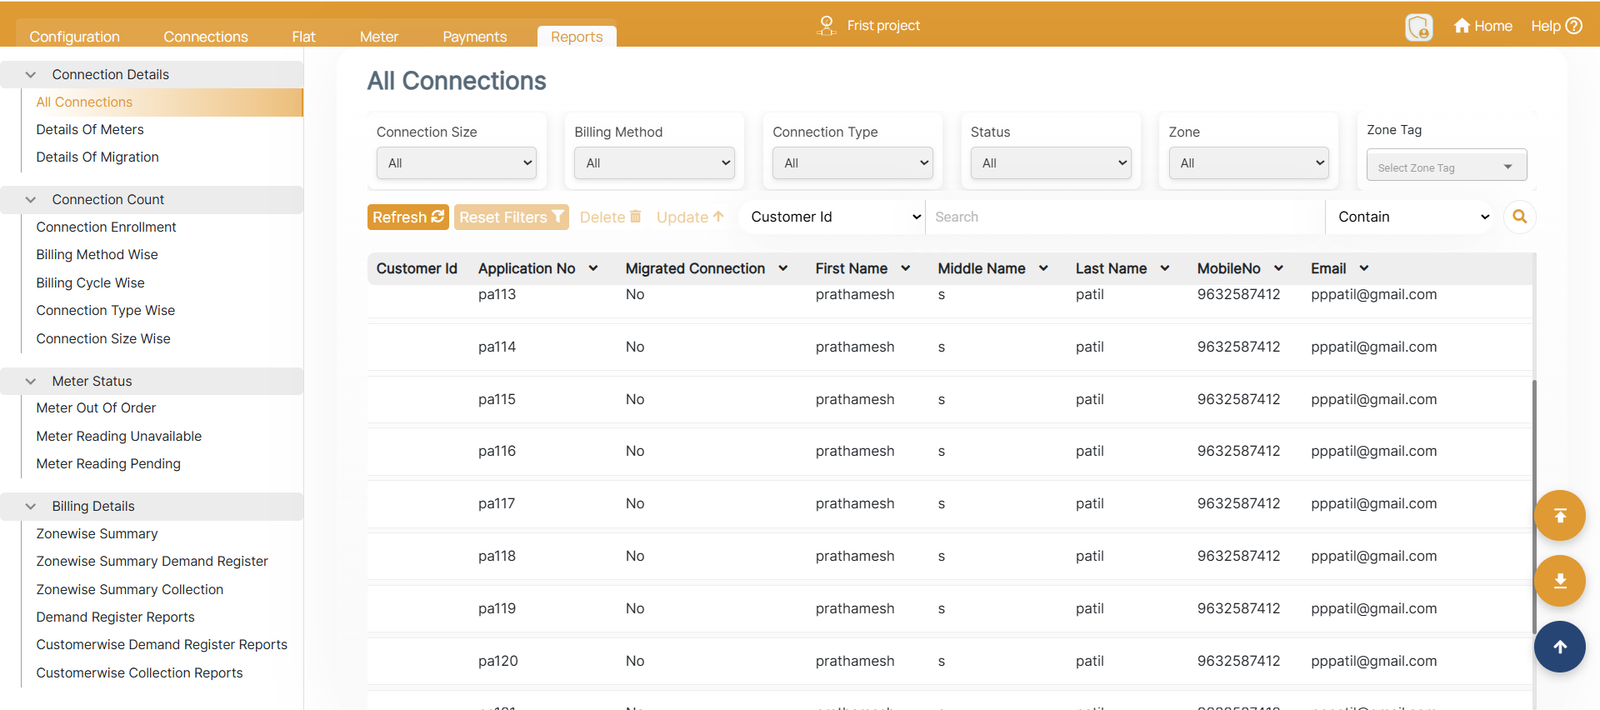Screen dimensions: 1600x710
Task: Select the Reports tab
Action: (577, 36)
